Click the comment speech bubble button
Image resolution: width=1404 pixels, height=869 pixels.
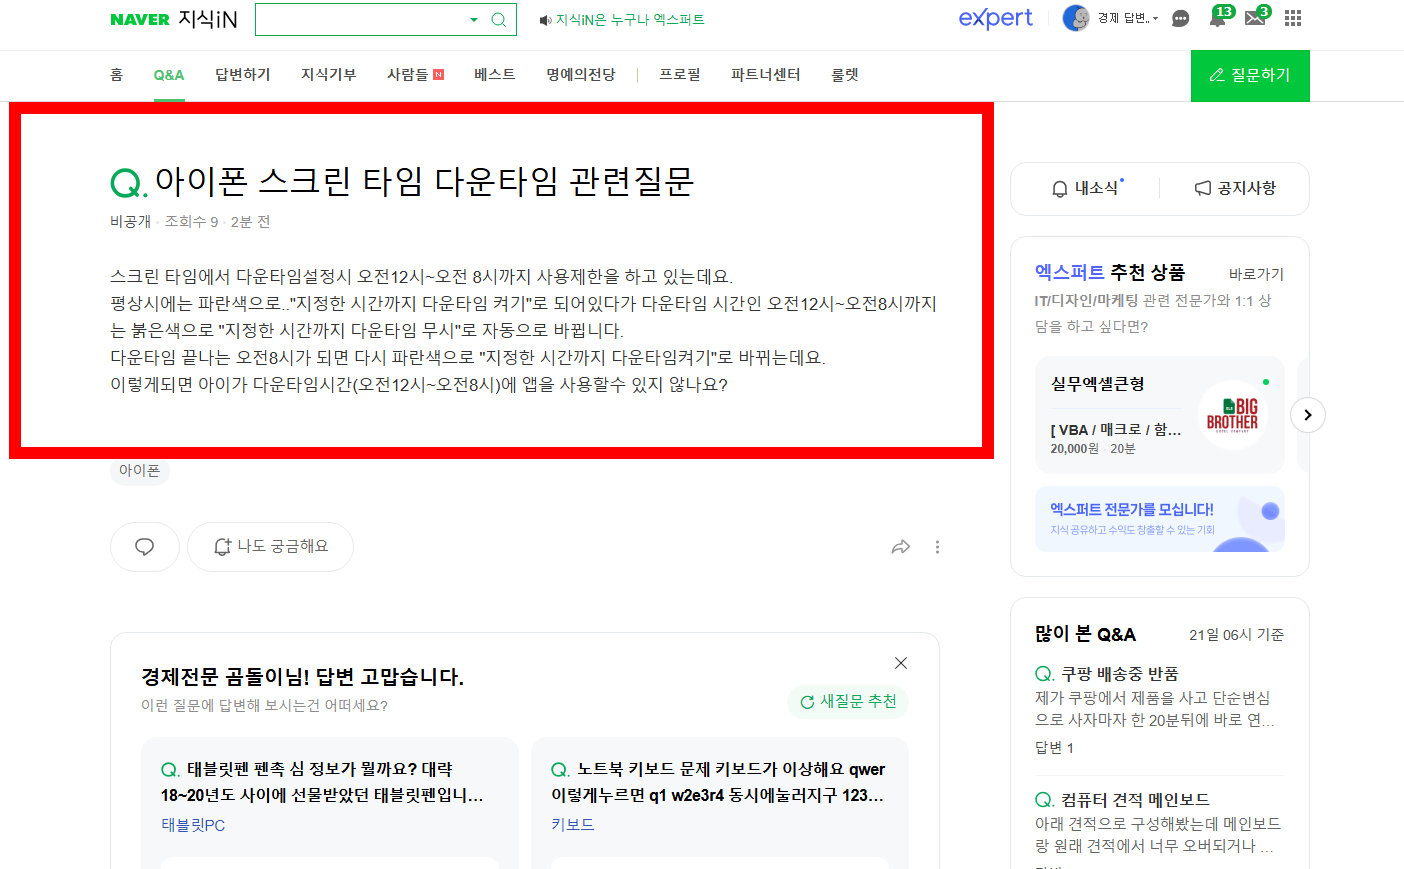coord(145,547)
